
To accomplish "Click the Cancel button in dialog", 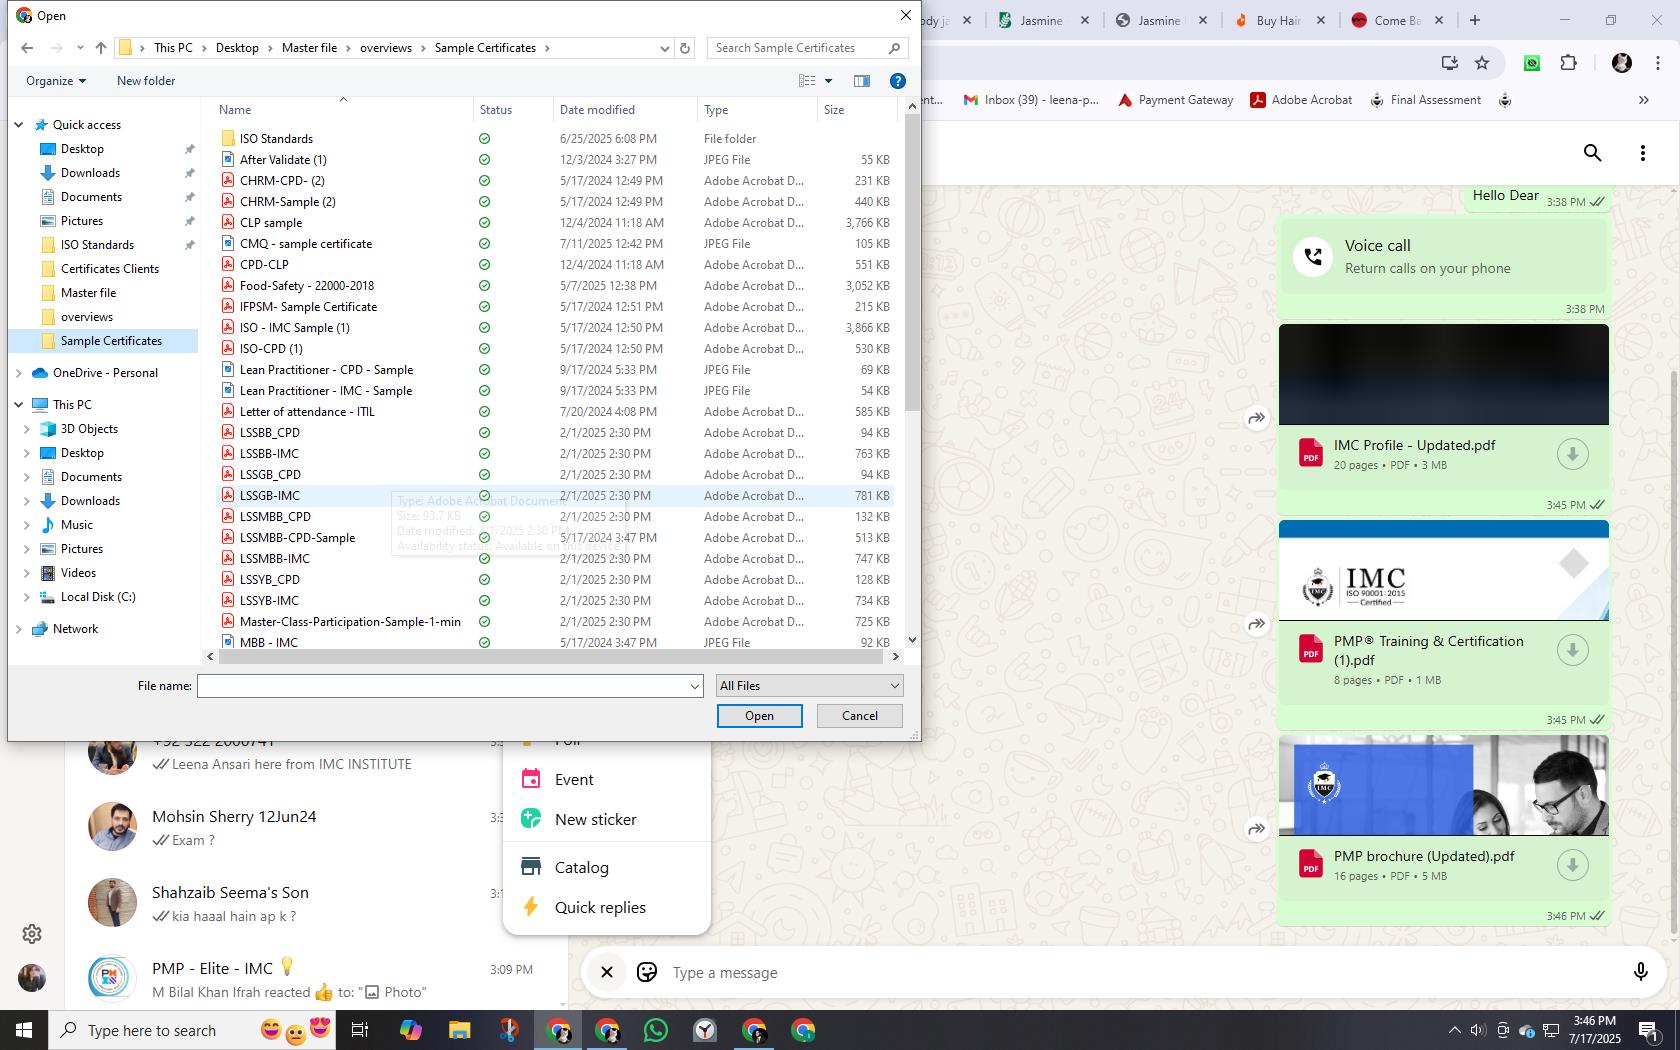I will tap(859, 716).
